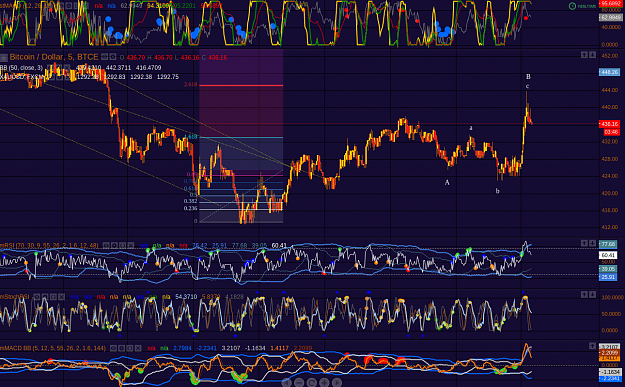
Task: Click the 448.26 blue price label
Action: 609,72
